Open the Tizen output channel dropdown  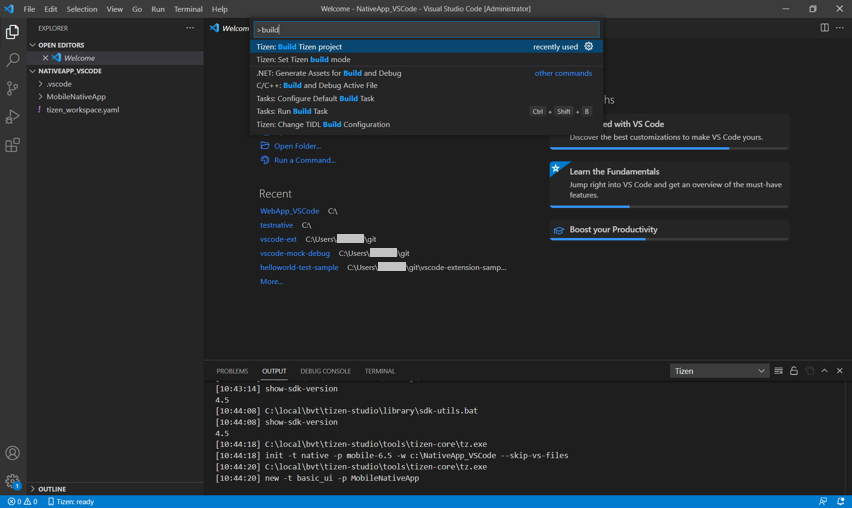click(719, 371)
